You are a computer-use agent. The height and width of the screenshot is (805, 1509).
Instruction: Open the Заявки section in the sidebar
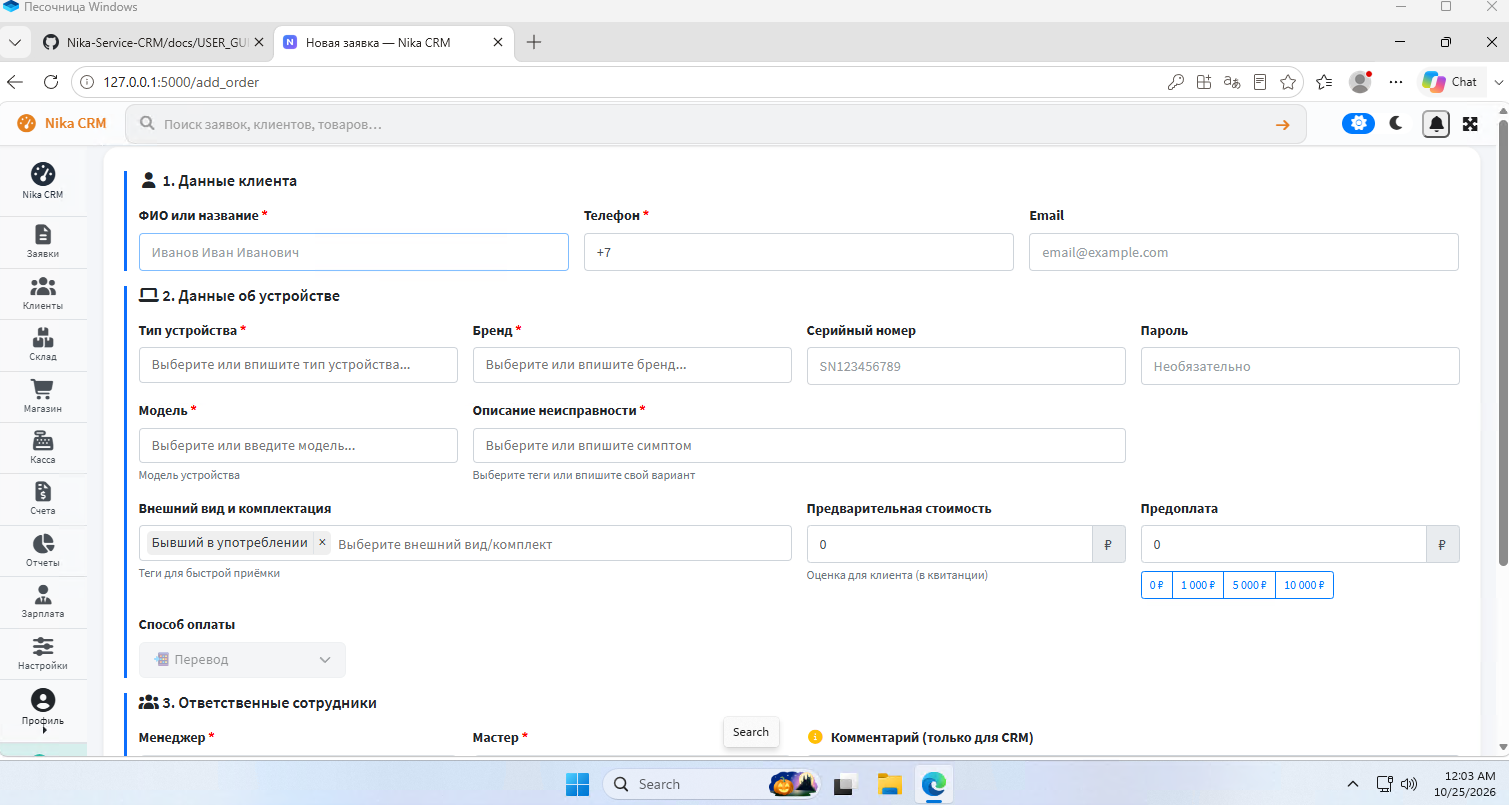43,241
